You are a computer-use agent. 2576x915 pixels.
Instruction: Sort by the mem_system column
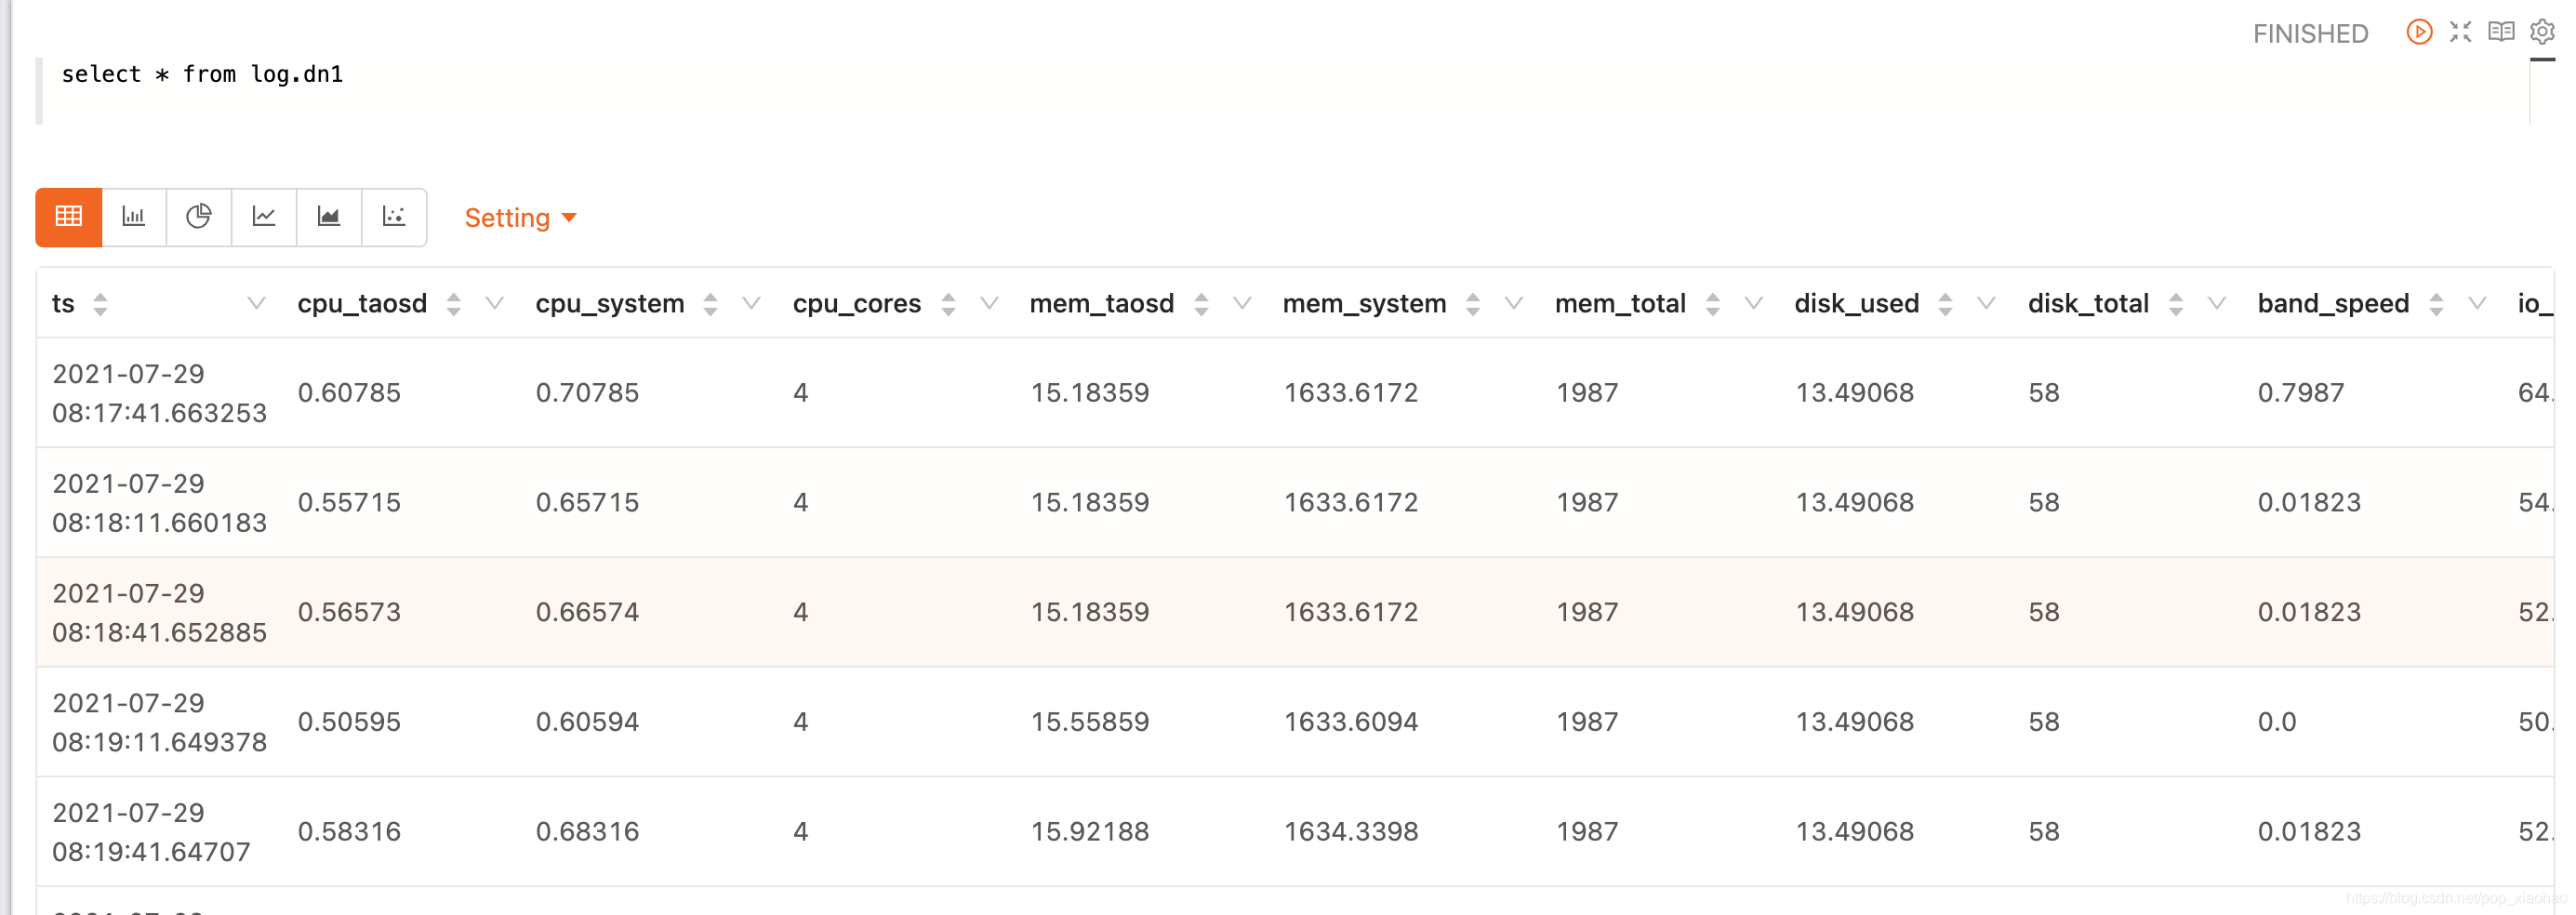click(x=1473, y=304)
